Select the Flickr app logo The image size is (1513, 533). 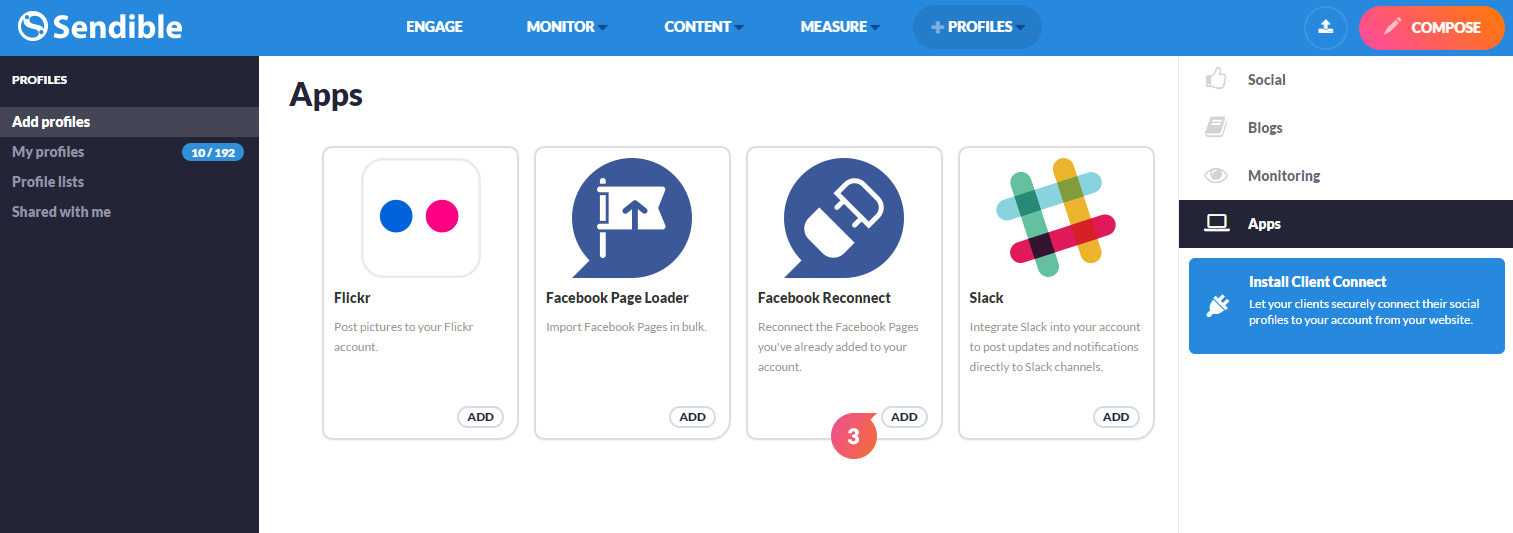(x=421, y=217)
